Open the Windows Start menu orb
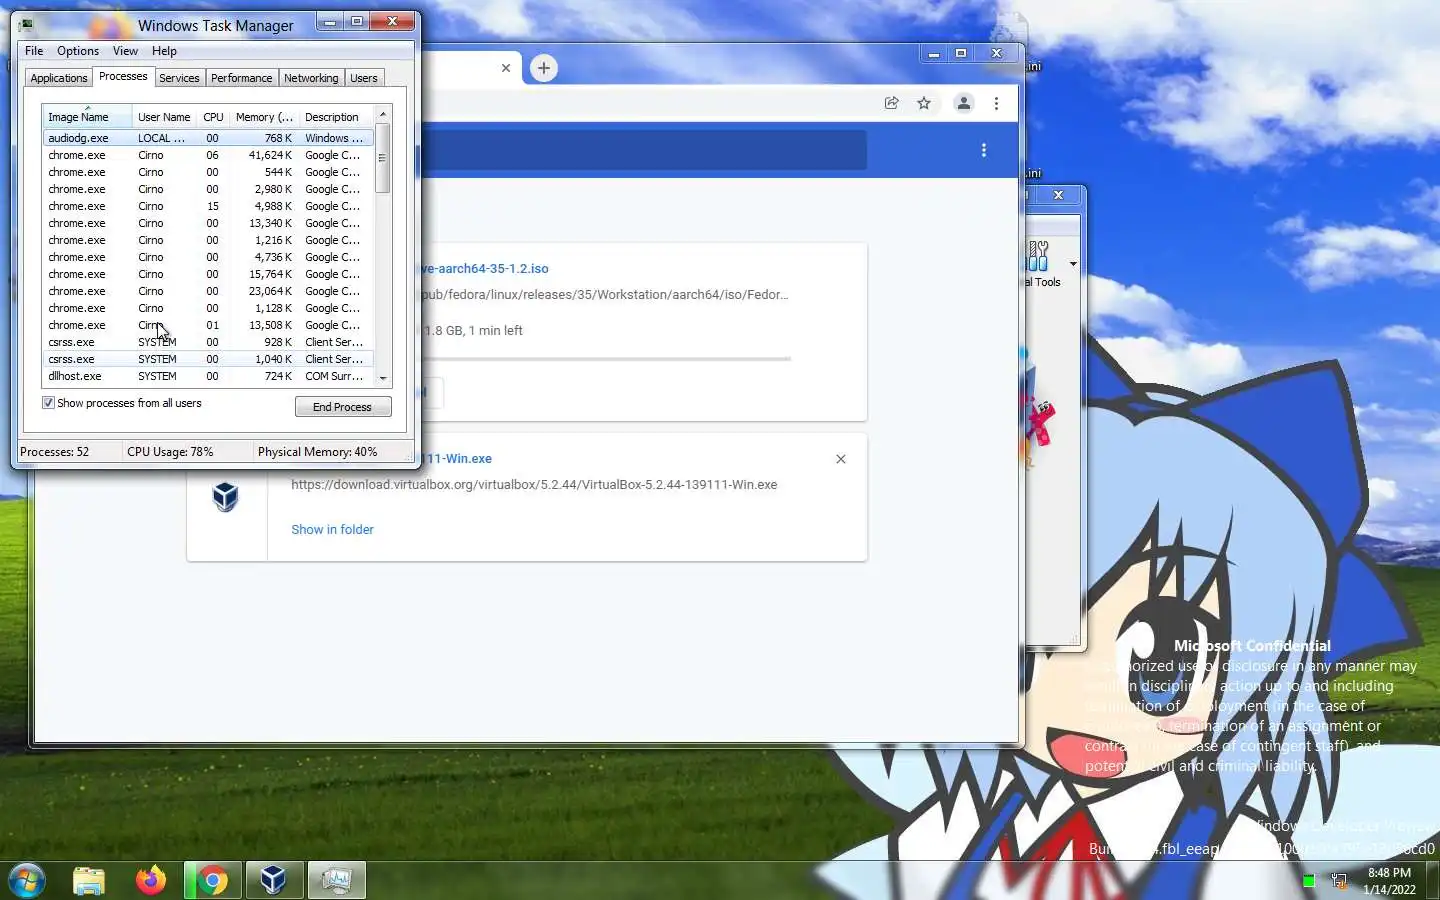This screenshot has height=900, width=1440. click(x=27, y=881)
